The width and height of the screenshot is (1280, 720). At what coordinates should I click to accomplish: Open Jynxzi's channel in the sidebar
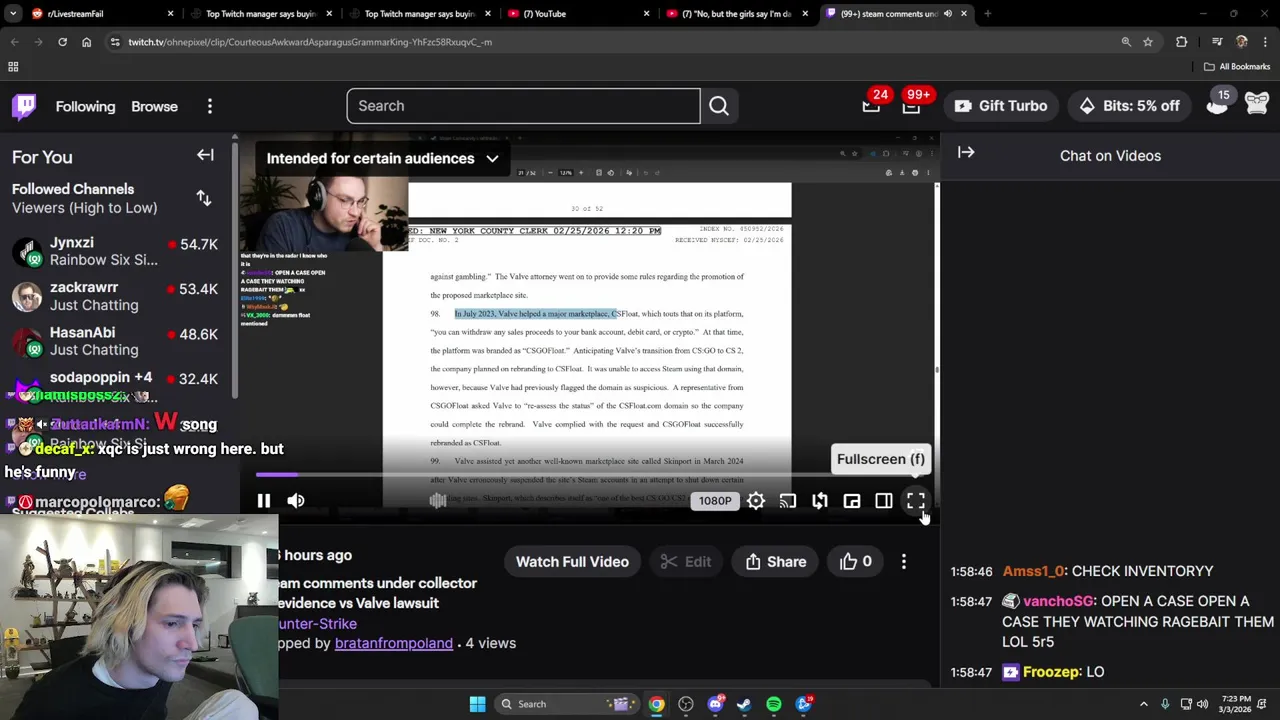coord(116,251)
